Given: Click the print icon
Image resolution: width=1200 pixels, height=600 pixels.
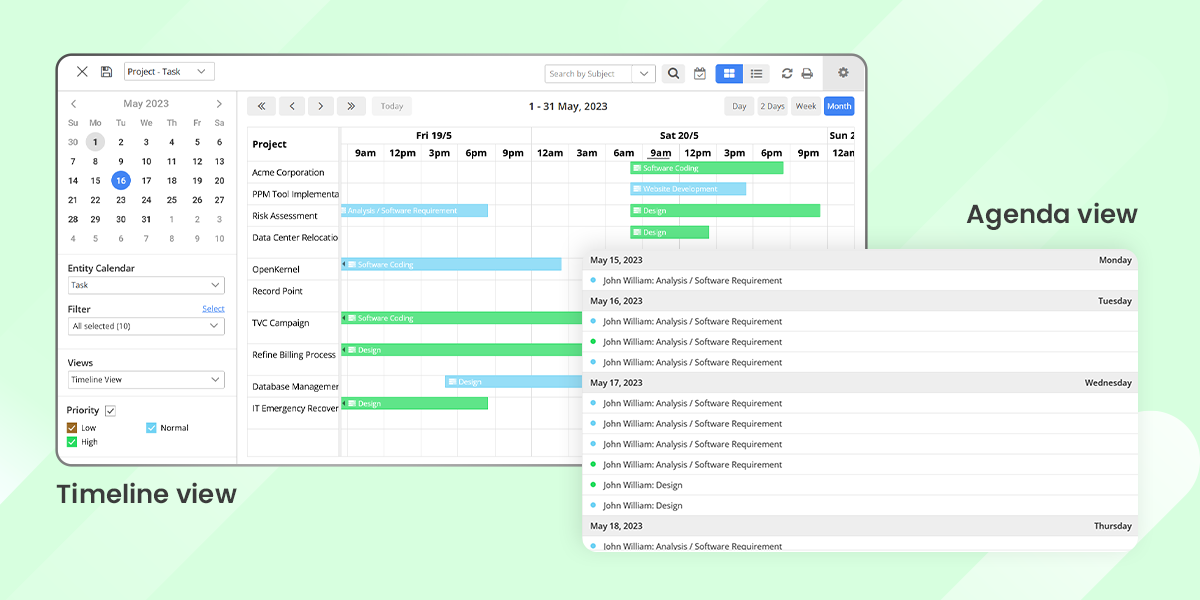Looking at the screenshot, I should 807,73.
